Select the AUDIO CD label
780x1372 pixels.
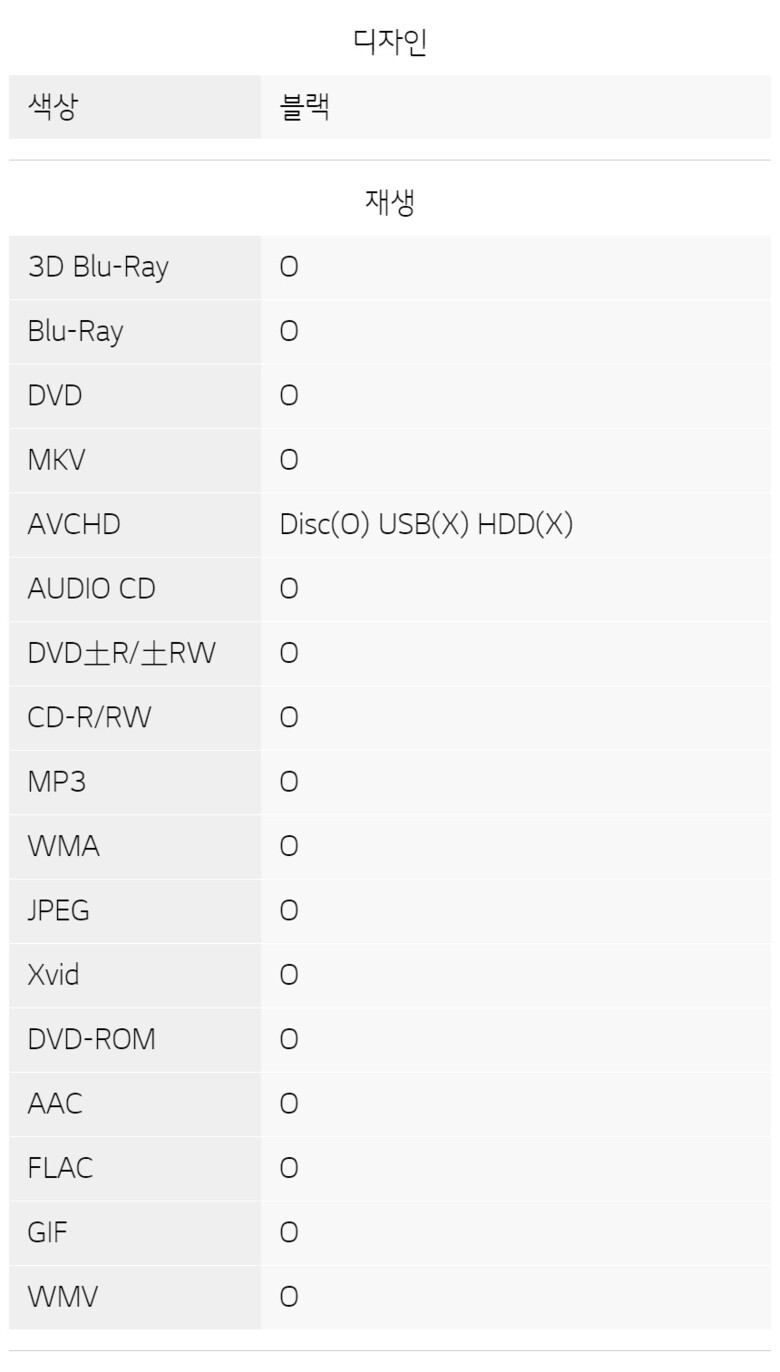(x=92, y=589)
